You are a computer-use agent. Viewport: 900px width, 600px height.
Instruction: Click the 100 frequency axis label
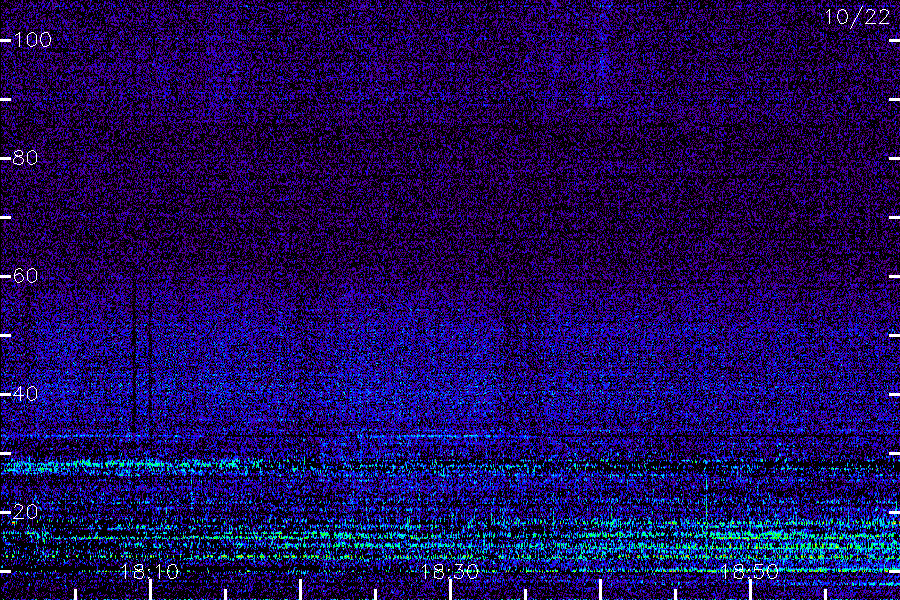(x=32, y=40)
